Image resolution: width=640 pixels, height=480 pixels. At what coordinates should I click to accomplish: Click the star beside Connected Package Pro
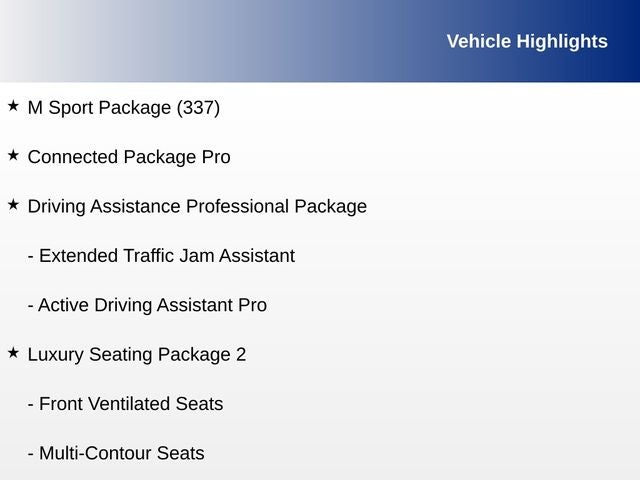(13, 155)
